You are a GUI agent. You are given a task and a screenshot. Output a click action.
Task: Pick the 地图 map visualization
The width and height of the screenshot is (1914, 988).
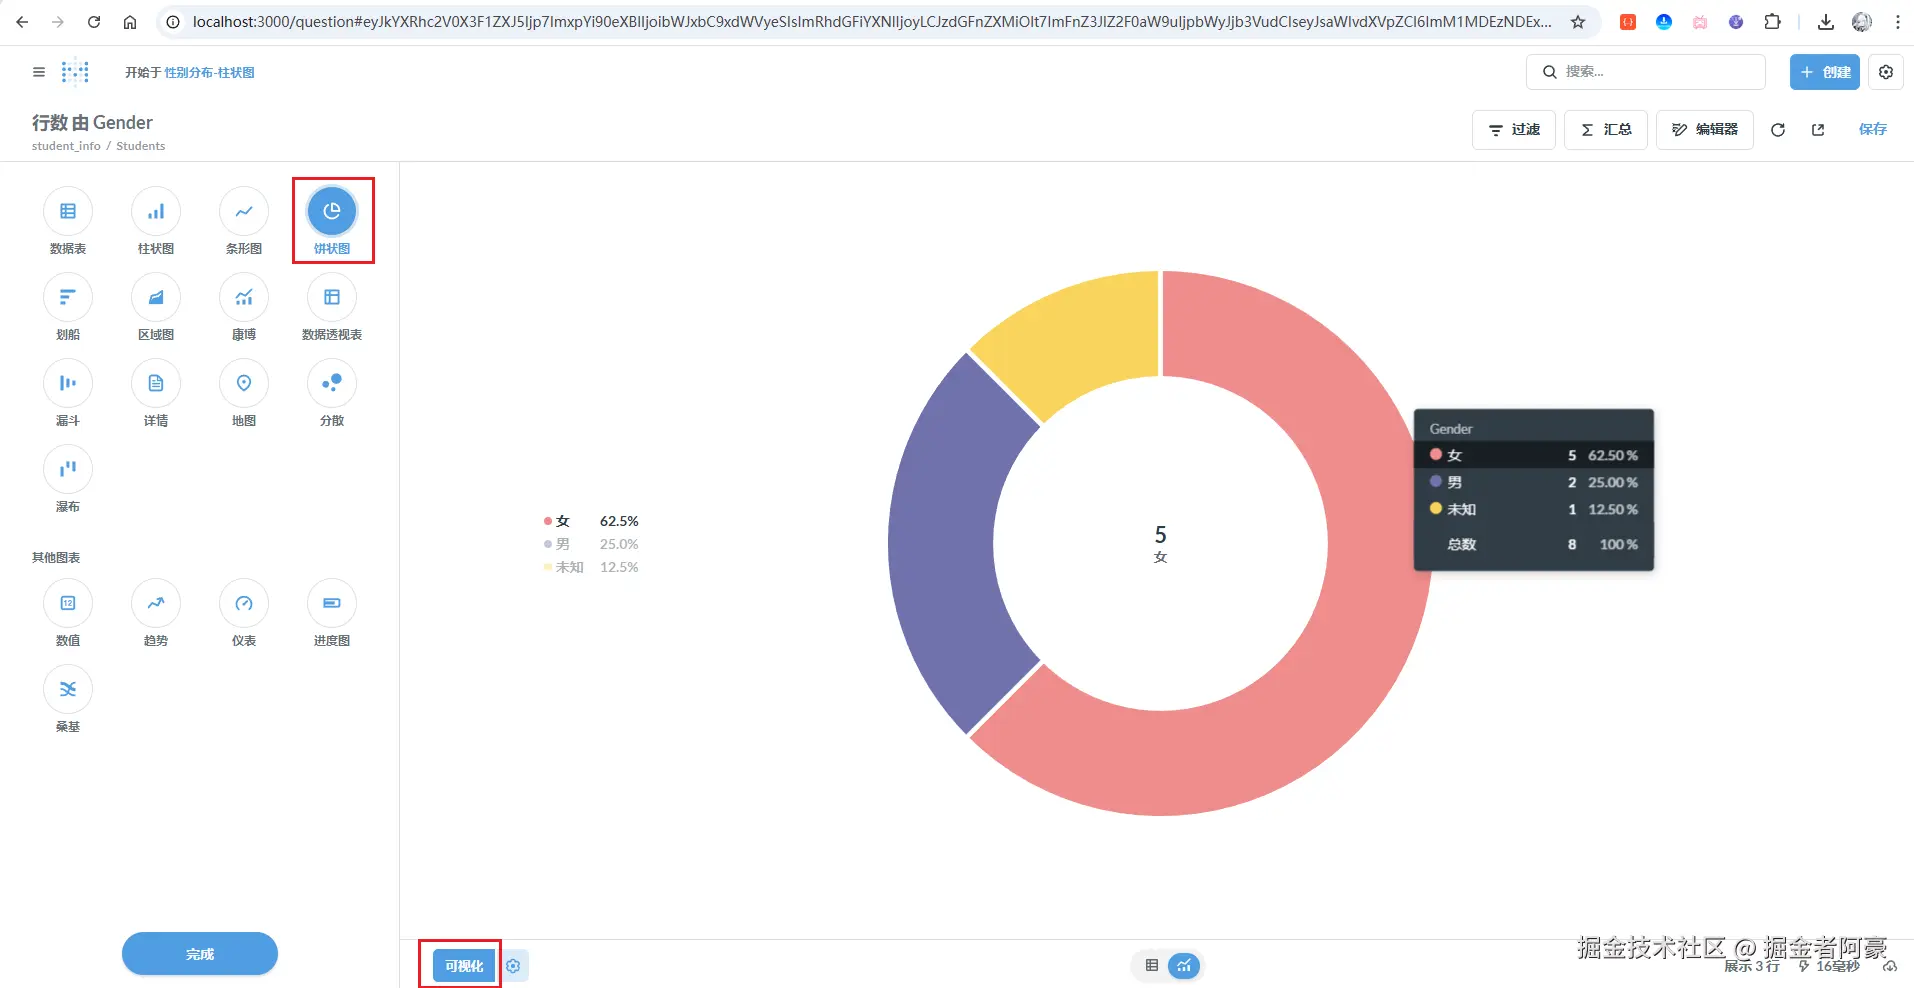[244, 384]
